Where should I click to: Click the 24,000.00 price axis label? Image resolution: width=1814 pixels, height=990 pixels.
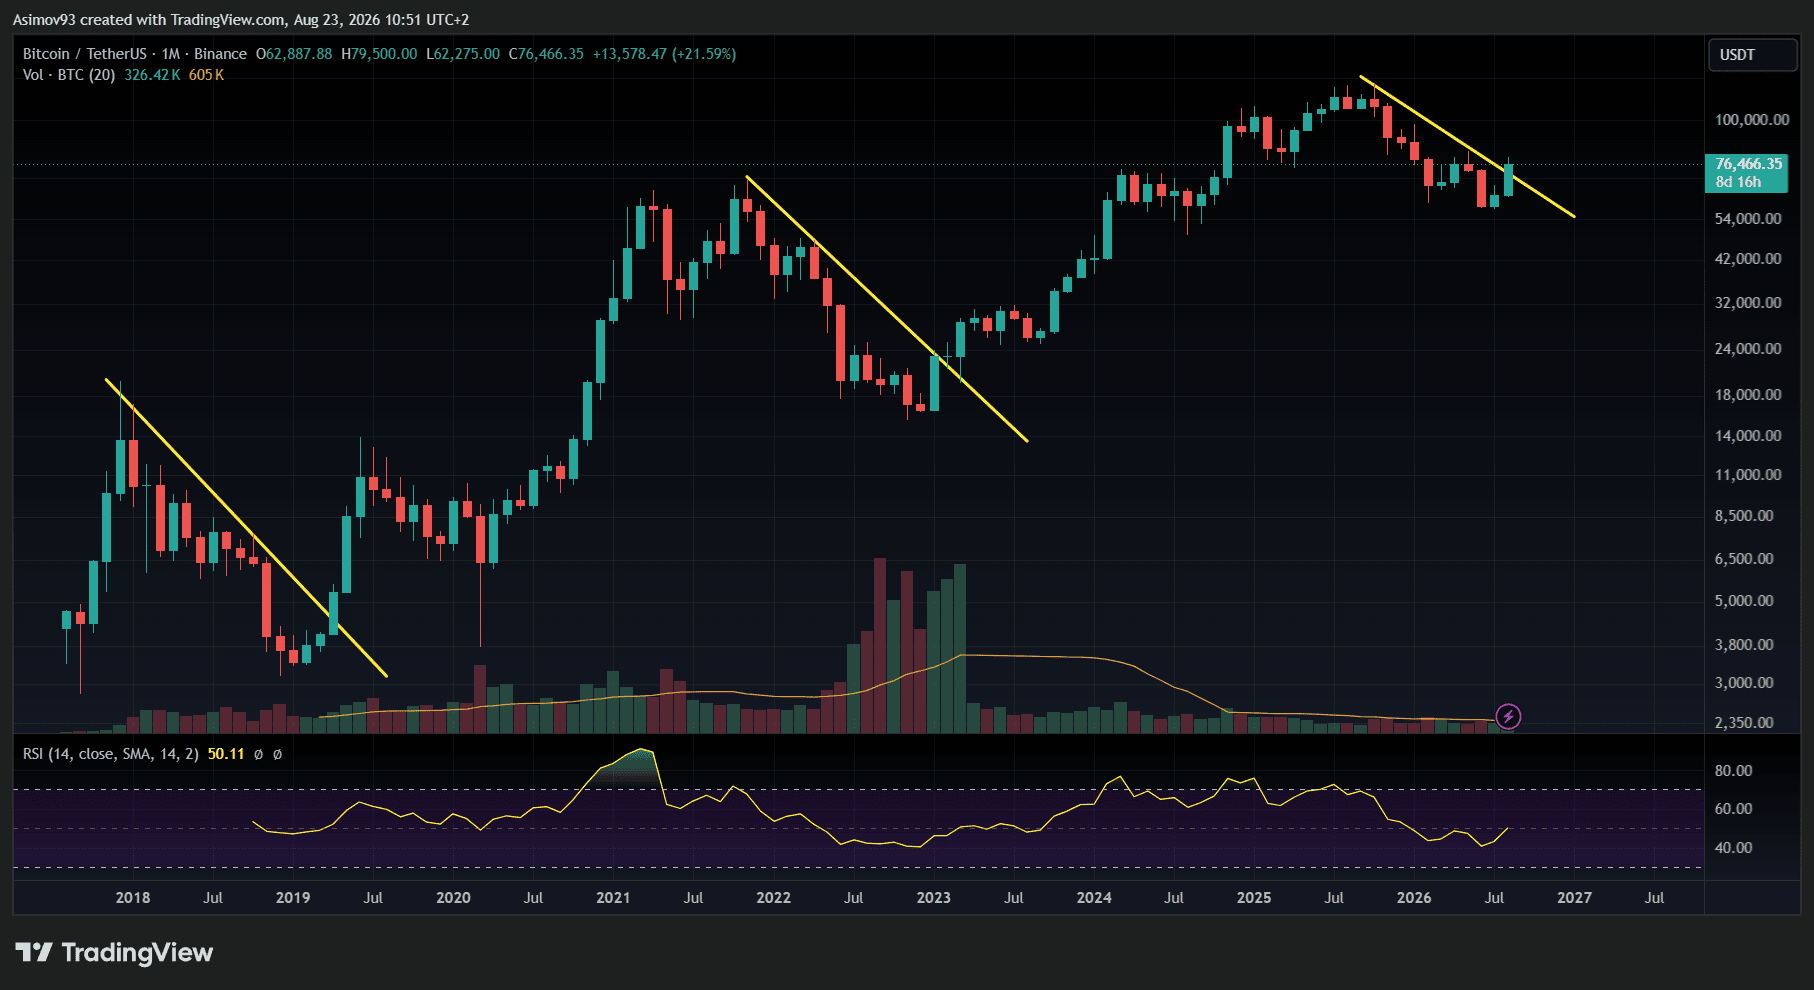coord(1748,349)
